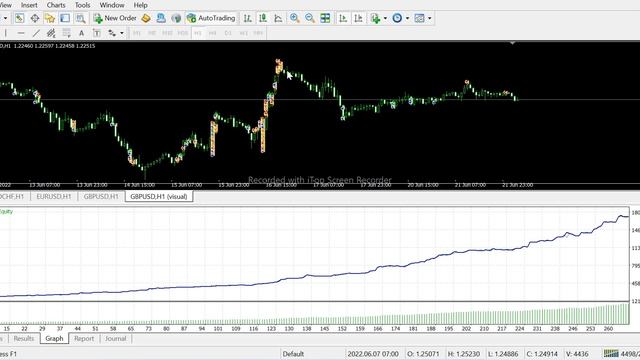
Task: Switch chart to line chart style
Action: click(x=278, y=18)
